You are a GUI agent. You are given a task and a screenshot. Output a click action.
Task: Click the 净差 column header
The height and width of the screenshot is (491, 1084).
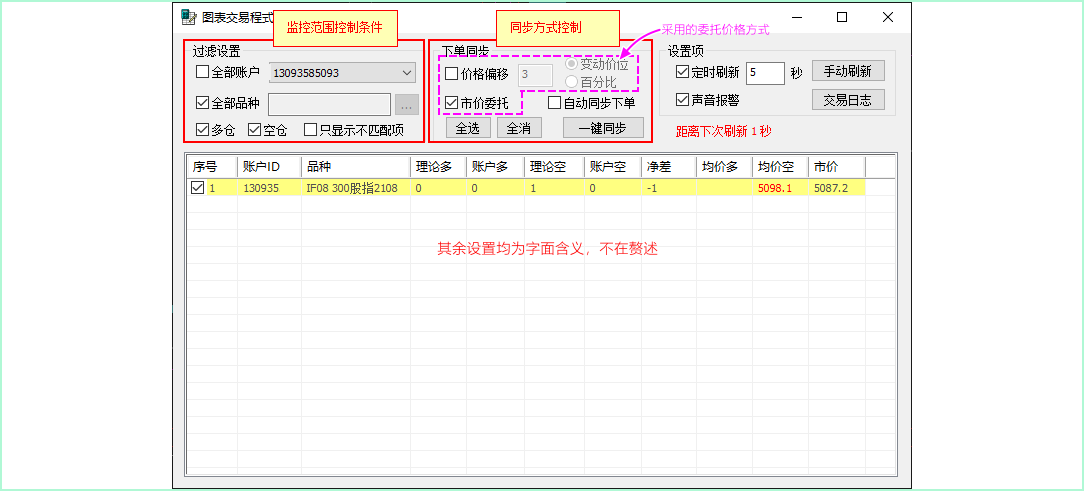pos(669,167)
